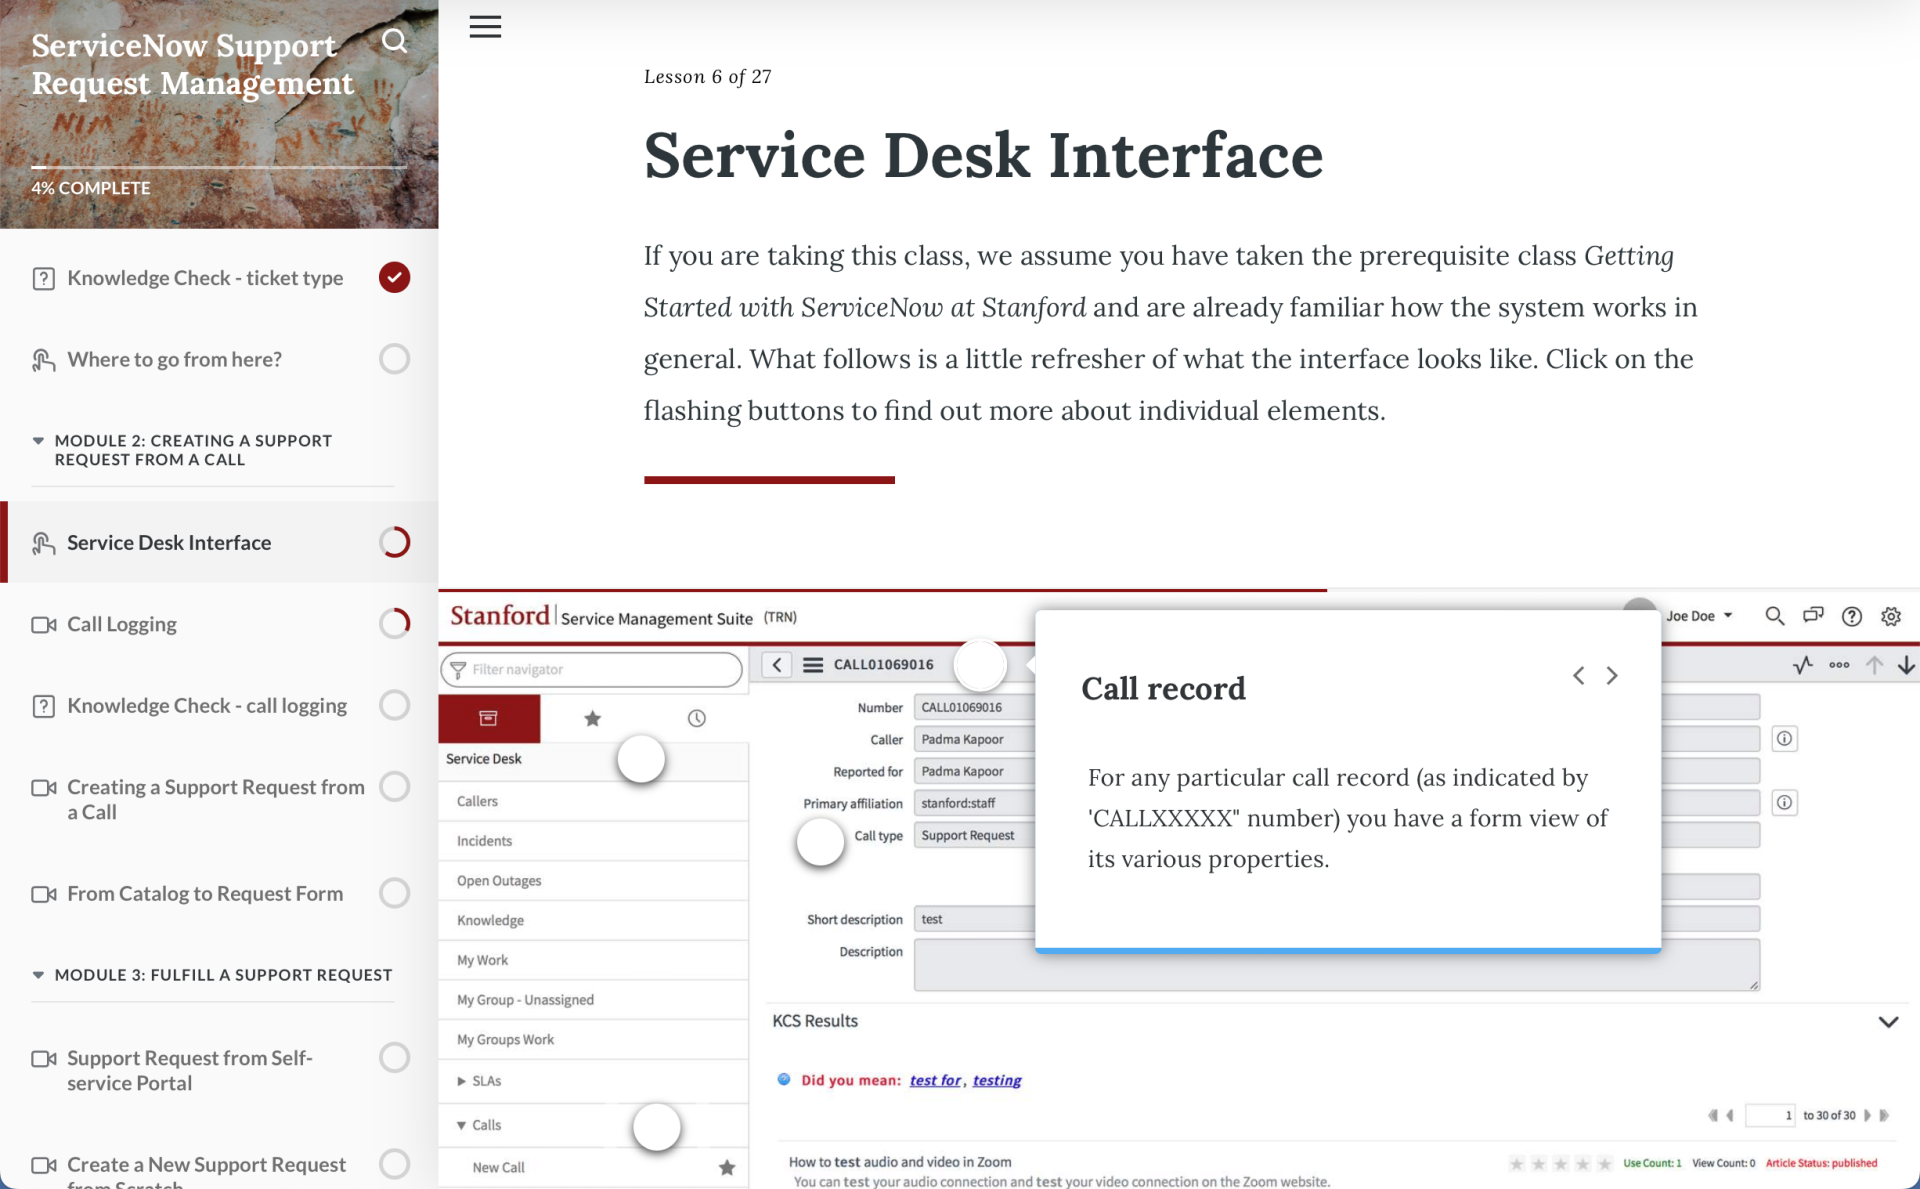Screen dimensions: 1920x1189
Task: Switch to the history clock tab
Action: tap(696, 718)
